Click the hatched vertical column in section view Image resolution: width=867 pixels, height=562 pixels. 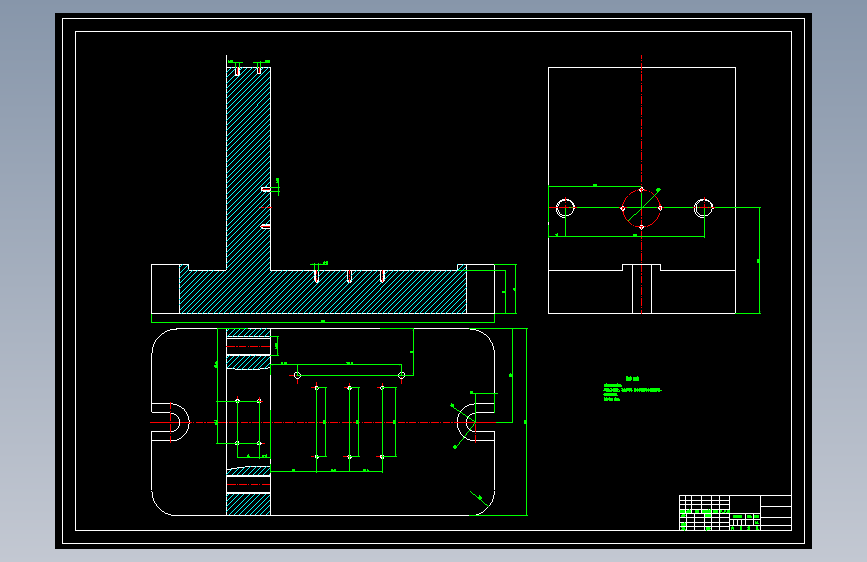tap(248, 169)
